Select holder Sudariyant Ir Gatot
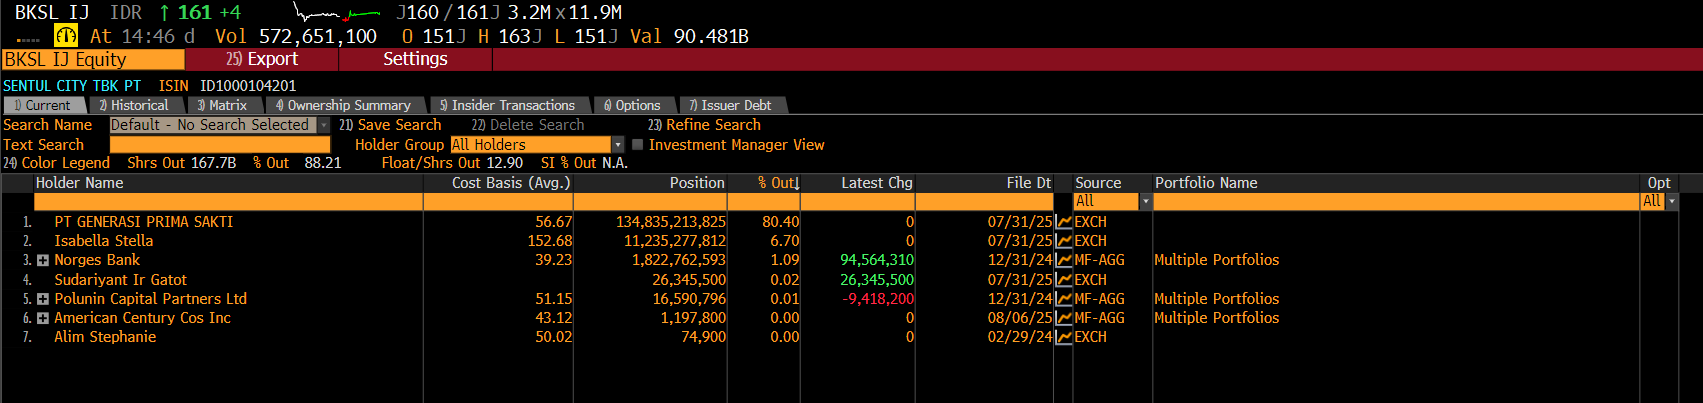Viewport: 1703px width, 403px height. click(120, 280)
